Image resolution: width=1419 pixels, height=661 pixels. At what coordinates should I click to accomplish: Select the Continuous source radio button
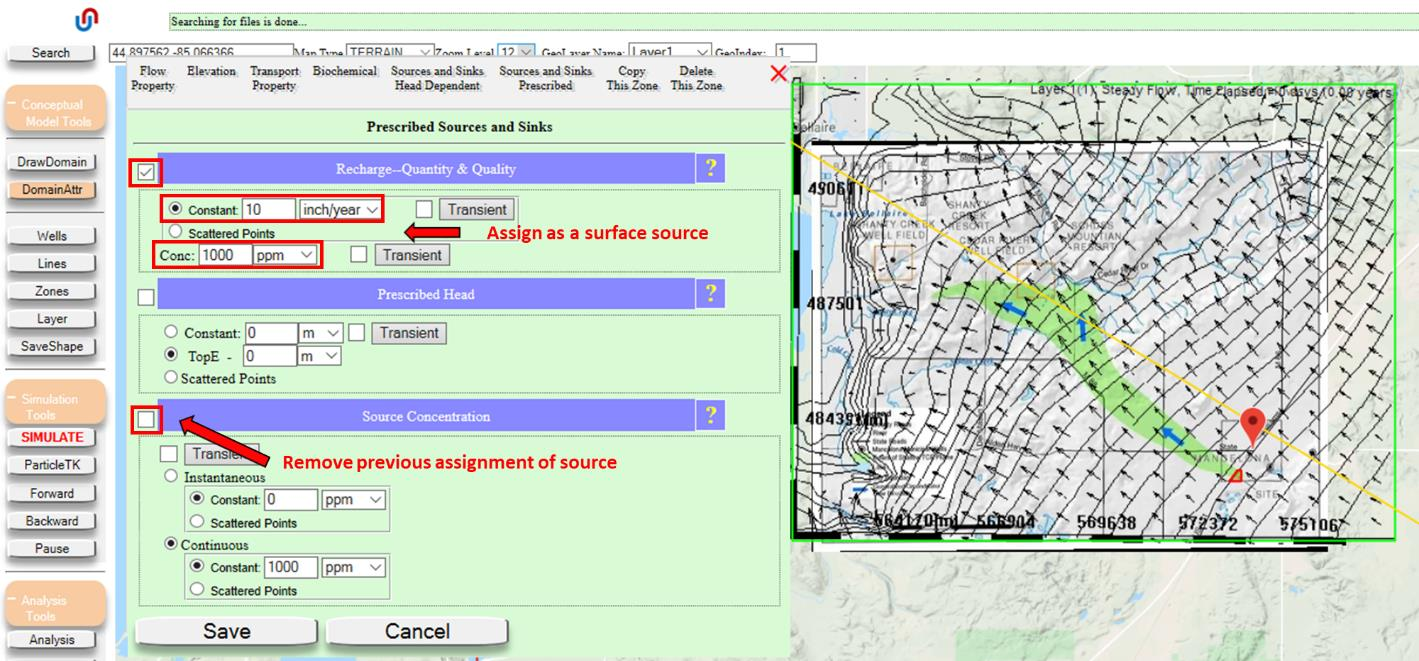(x=171, y=545)
